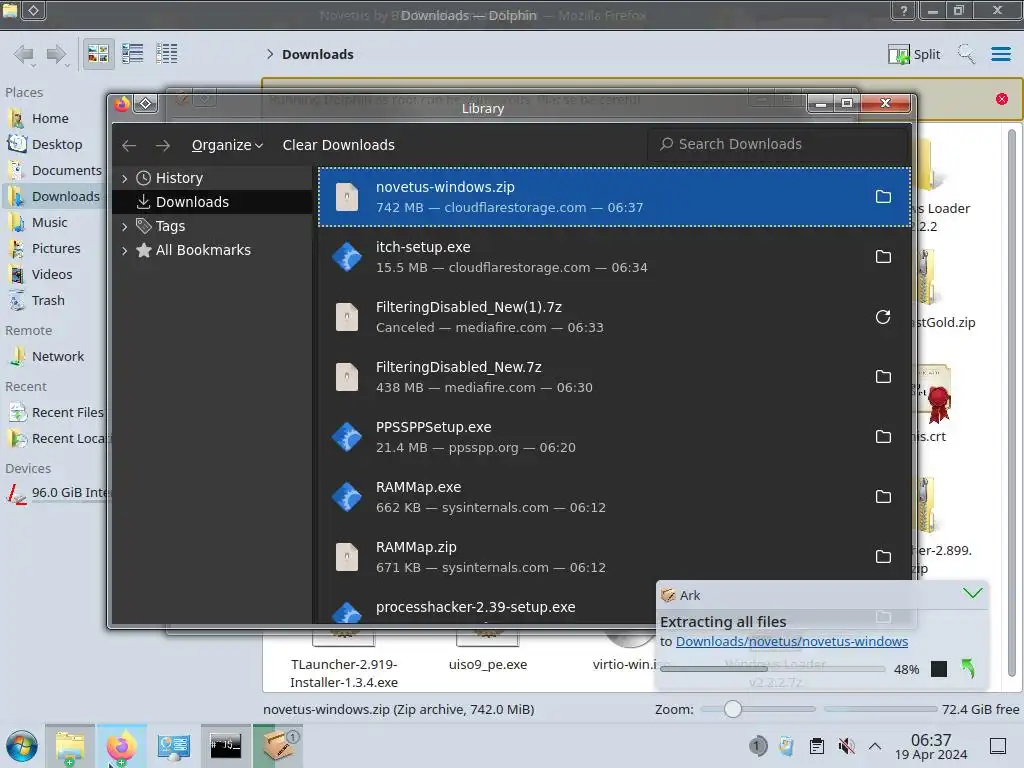This screenshot has height=768, width=1024.
Task: Stop the Ark extraction job
Action: coord(938,669)
